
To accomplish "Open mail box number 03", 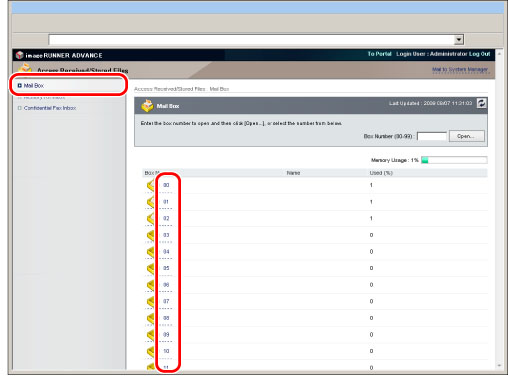I will coord(166,235).
